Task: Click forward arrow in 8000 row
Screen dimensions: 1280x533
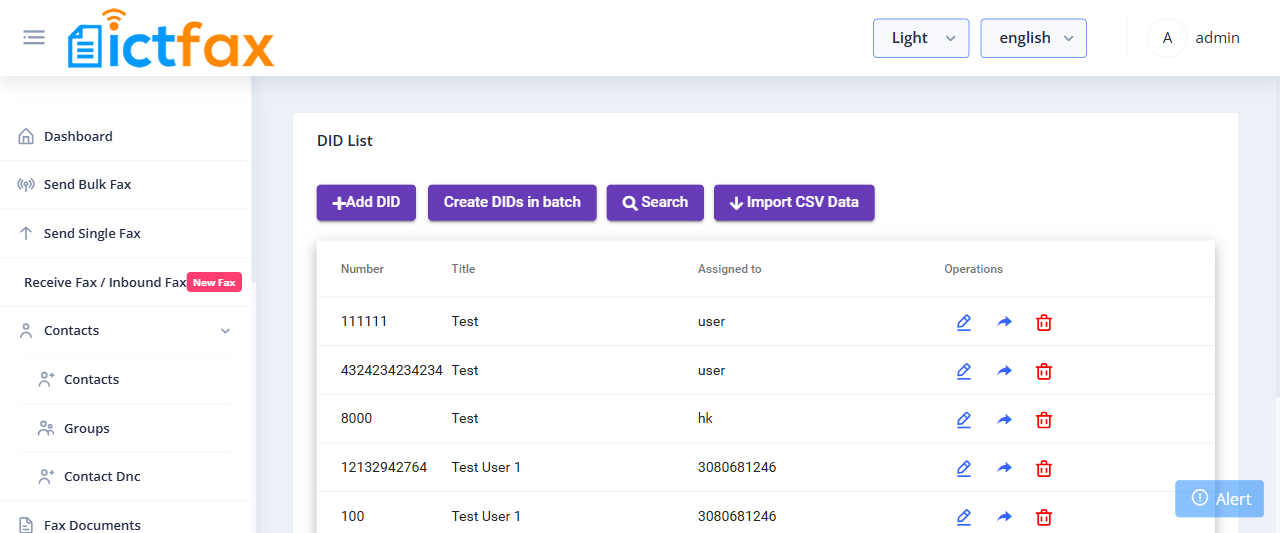Action: coord(1004,420)
